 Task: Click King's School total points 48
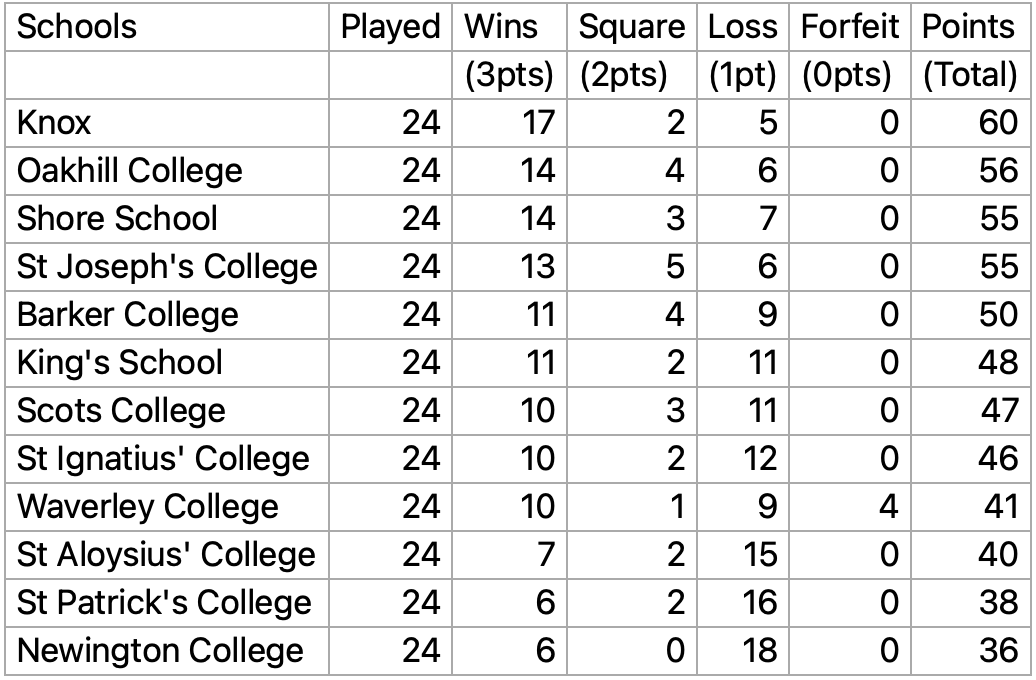click(x=998, y=363)
